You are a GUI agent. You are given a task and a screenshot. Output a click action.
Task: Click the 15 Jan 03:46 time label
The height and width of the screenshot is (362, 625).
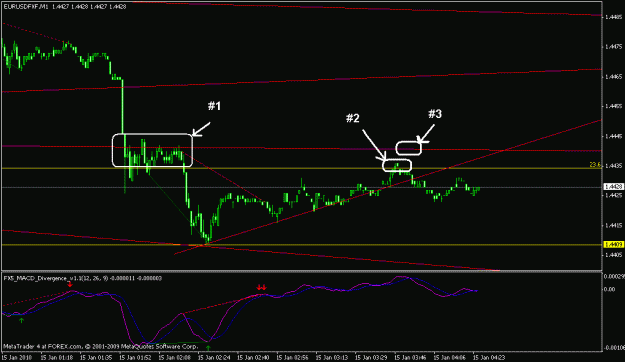click(410, 358)
